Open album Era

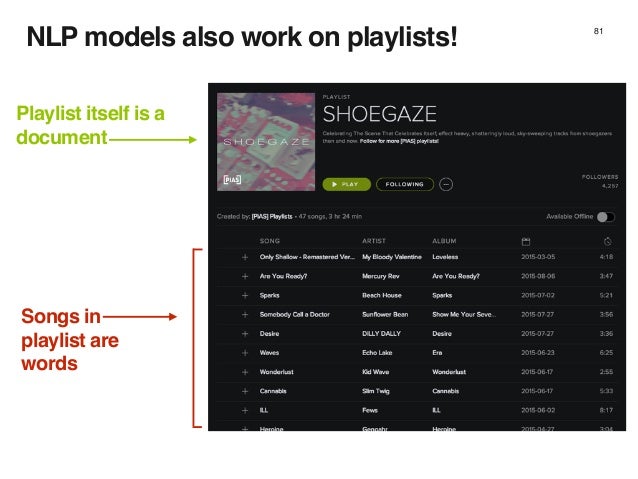click(437, 352)
